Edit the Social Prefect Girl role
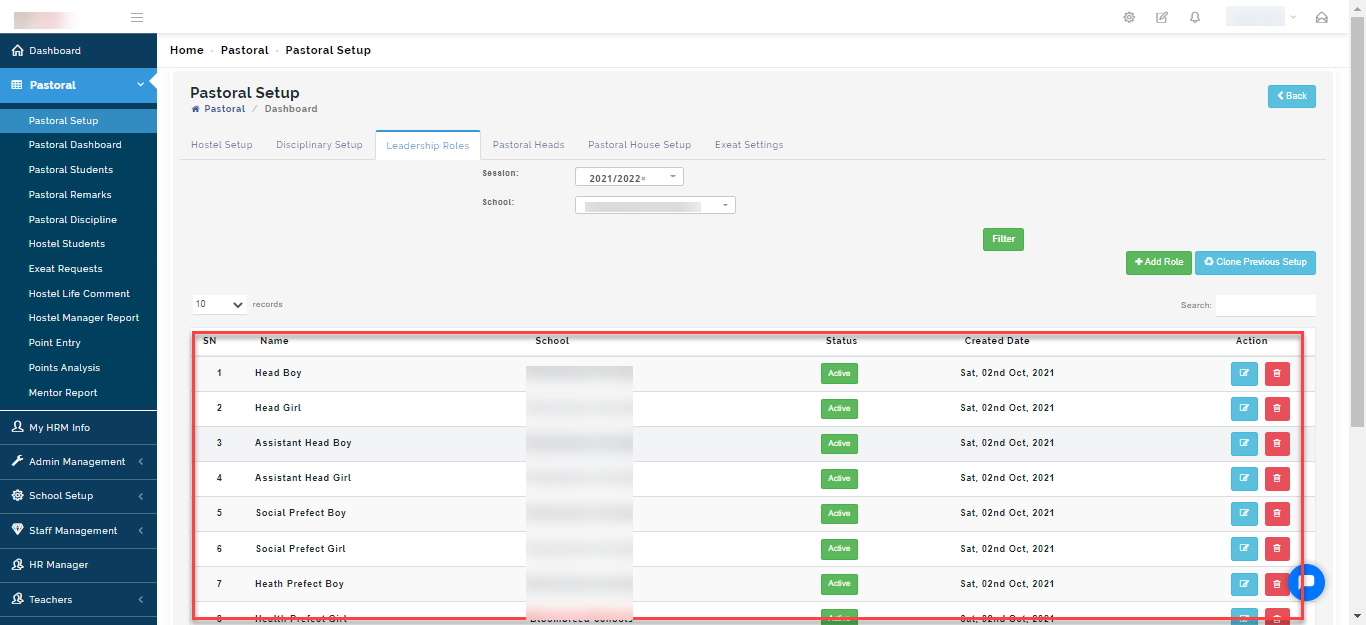1366x625 pixels. (x=1244, y=549)
